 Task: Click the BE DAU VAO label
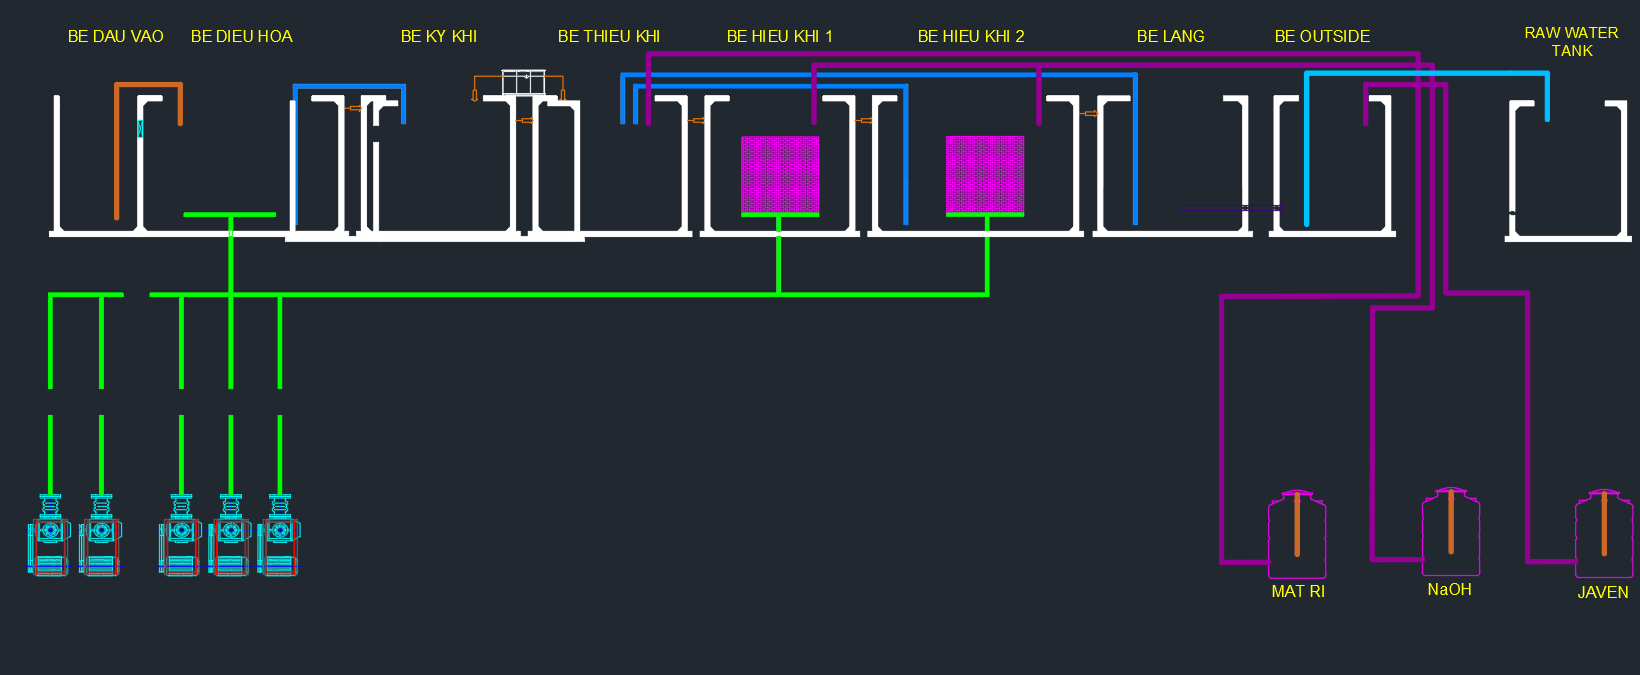pyautogui.click(x=116, y=36)
